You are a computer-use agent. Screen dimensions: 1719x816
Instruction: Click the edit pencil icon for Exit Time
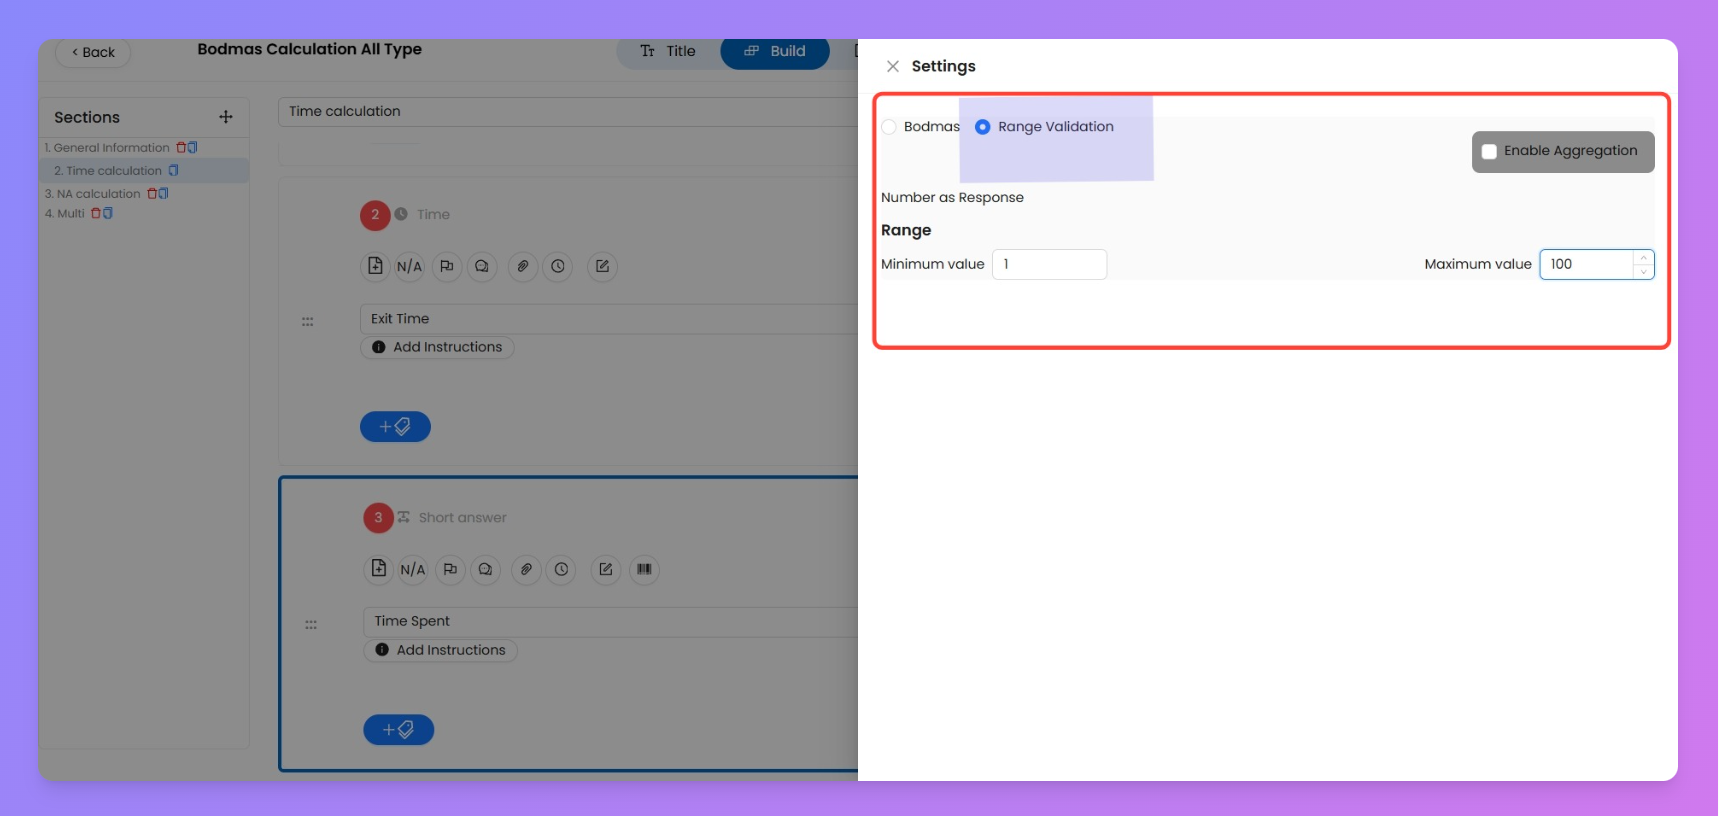click(x=602, y=267)
